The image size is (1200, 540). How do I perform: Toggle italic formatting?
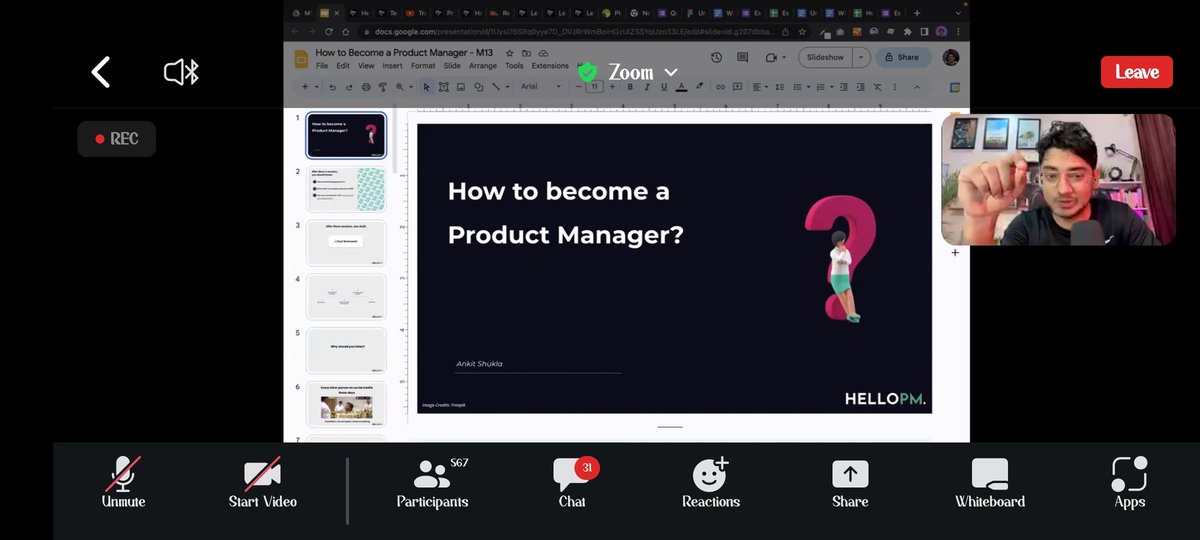pyautogui.click(x=647, y=87)
